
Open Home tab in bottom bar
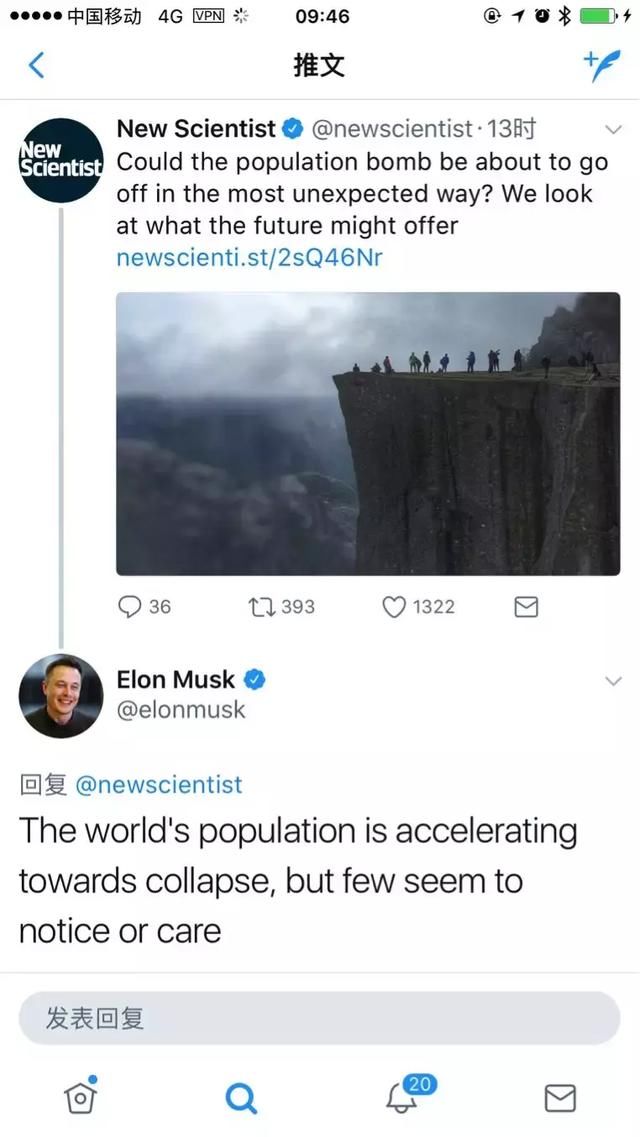click(x=80, y=1096)
